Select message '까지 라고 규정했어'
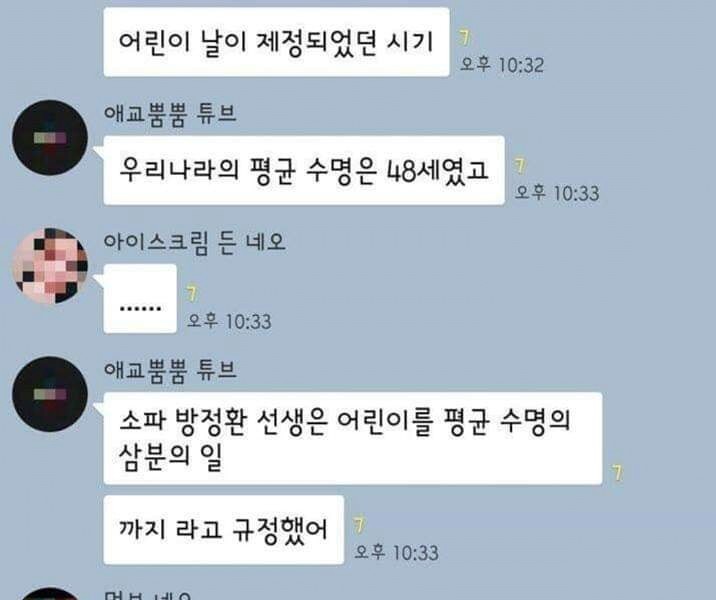The image size is (716, 600). (x=224, y=530)
